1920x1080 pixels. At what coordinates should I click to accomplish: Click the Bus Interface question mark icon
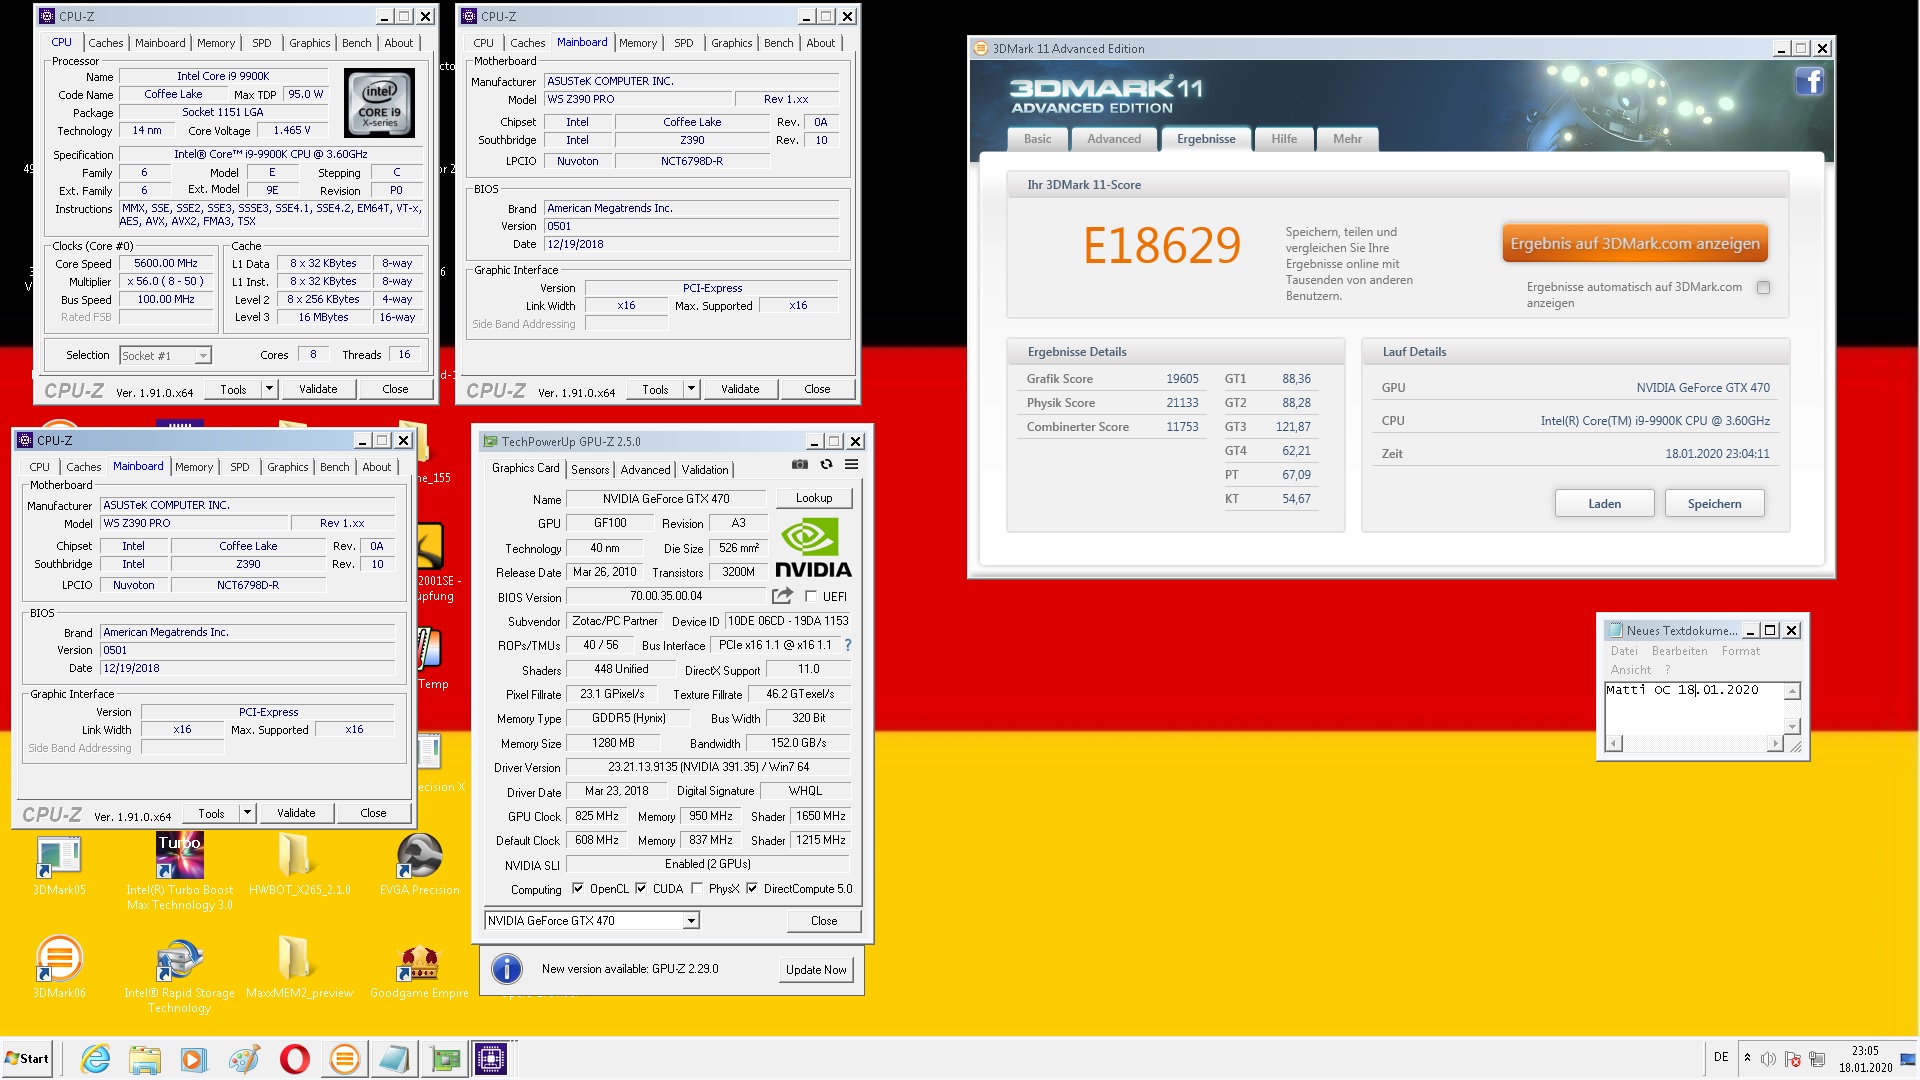(848, 645)
